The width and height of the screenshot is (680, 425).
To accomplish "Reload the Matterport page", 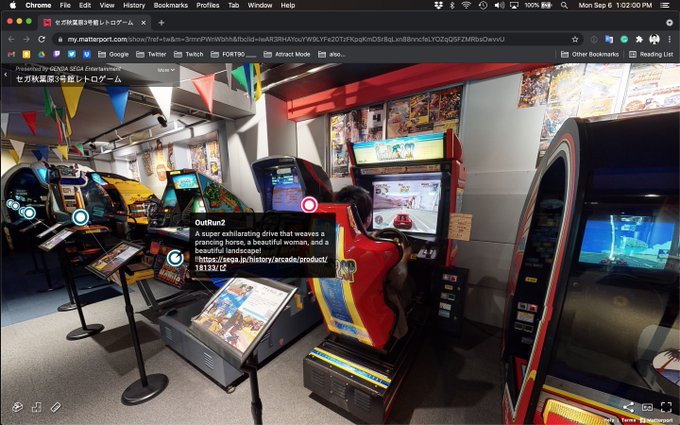I will coord(42,39).
